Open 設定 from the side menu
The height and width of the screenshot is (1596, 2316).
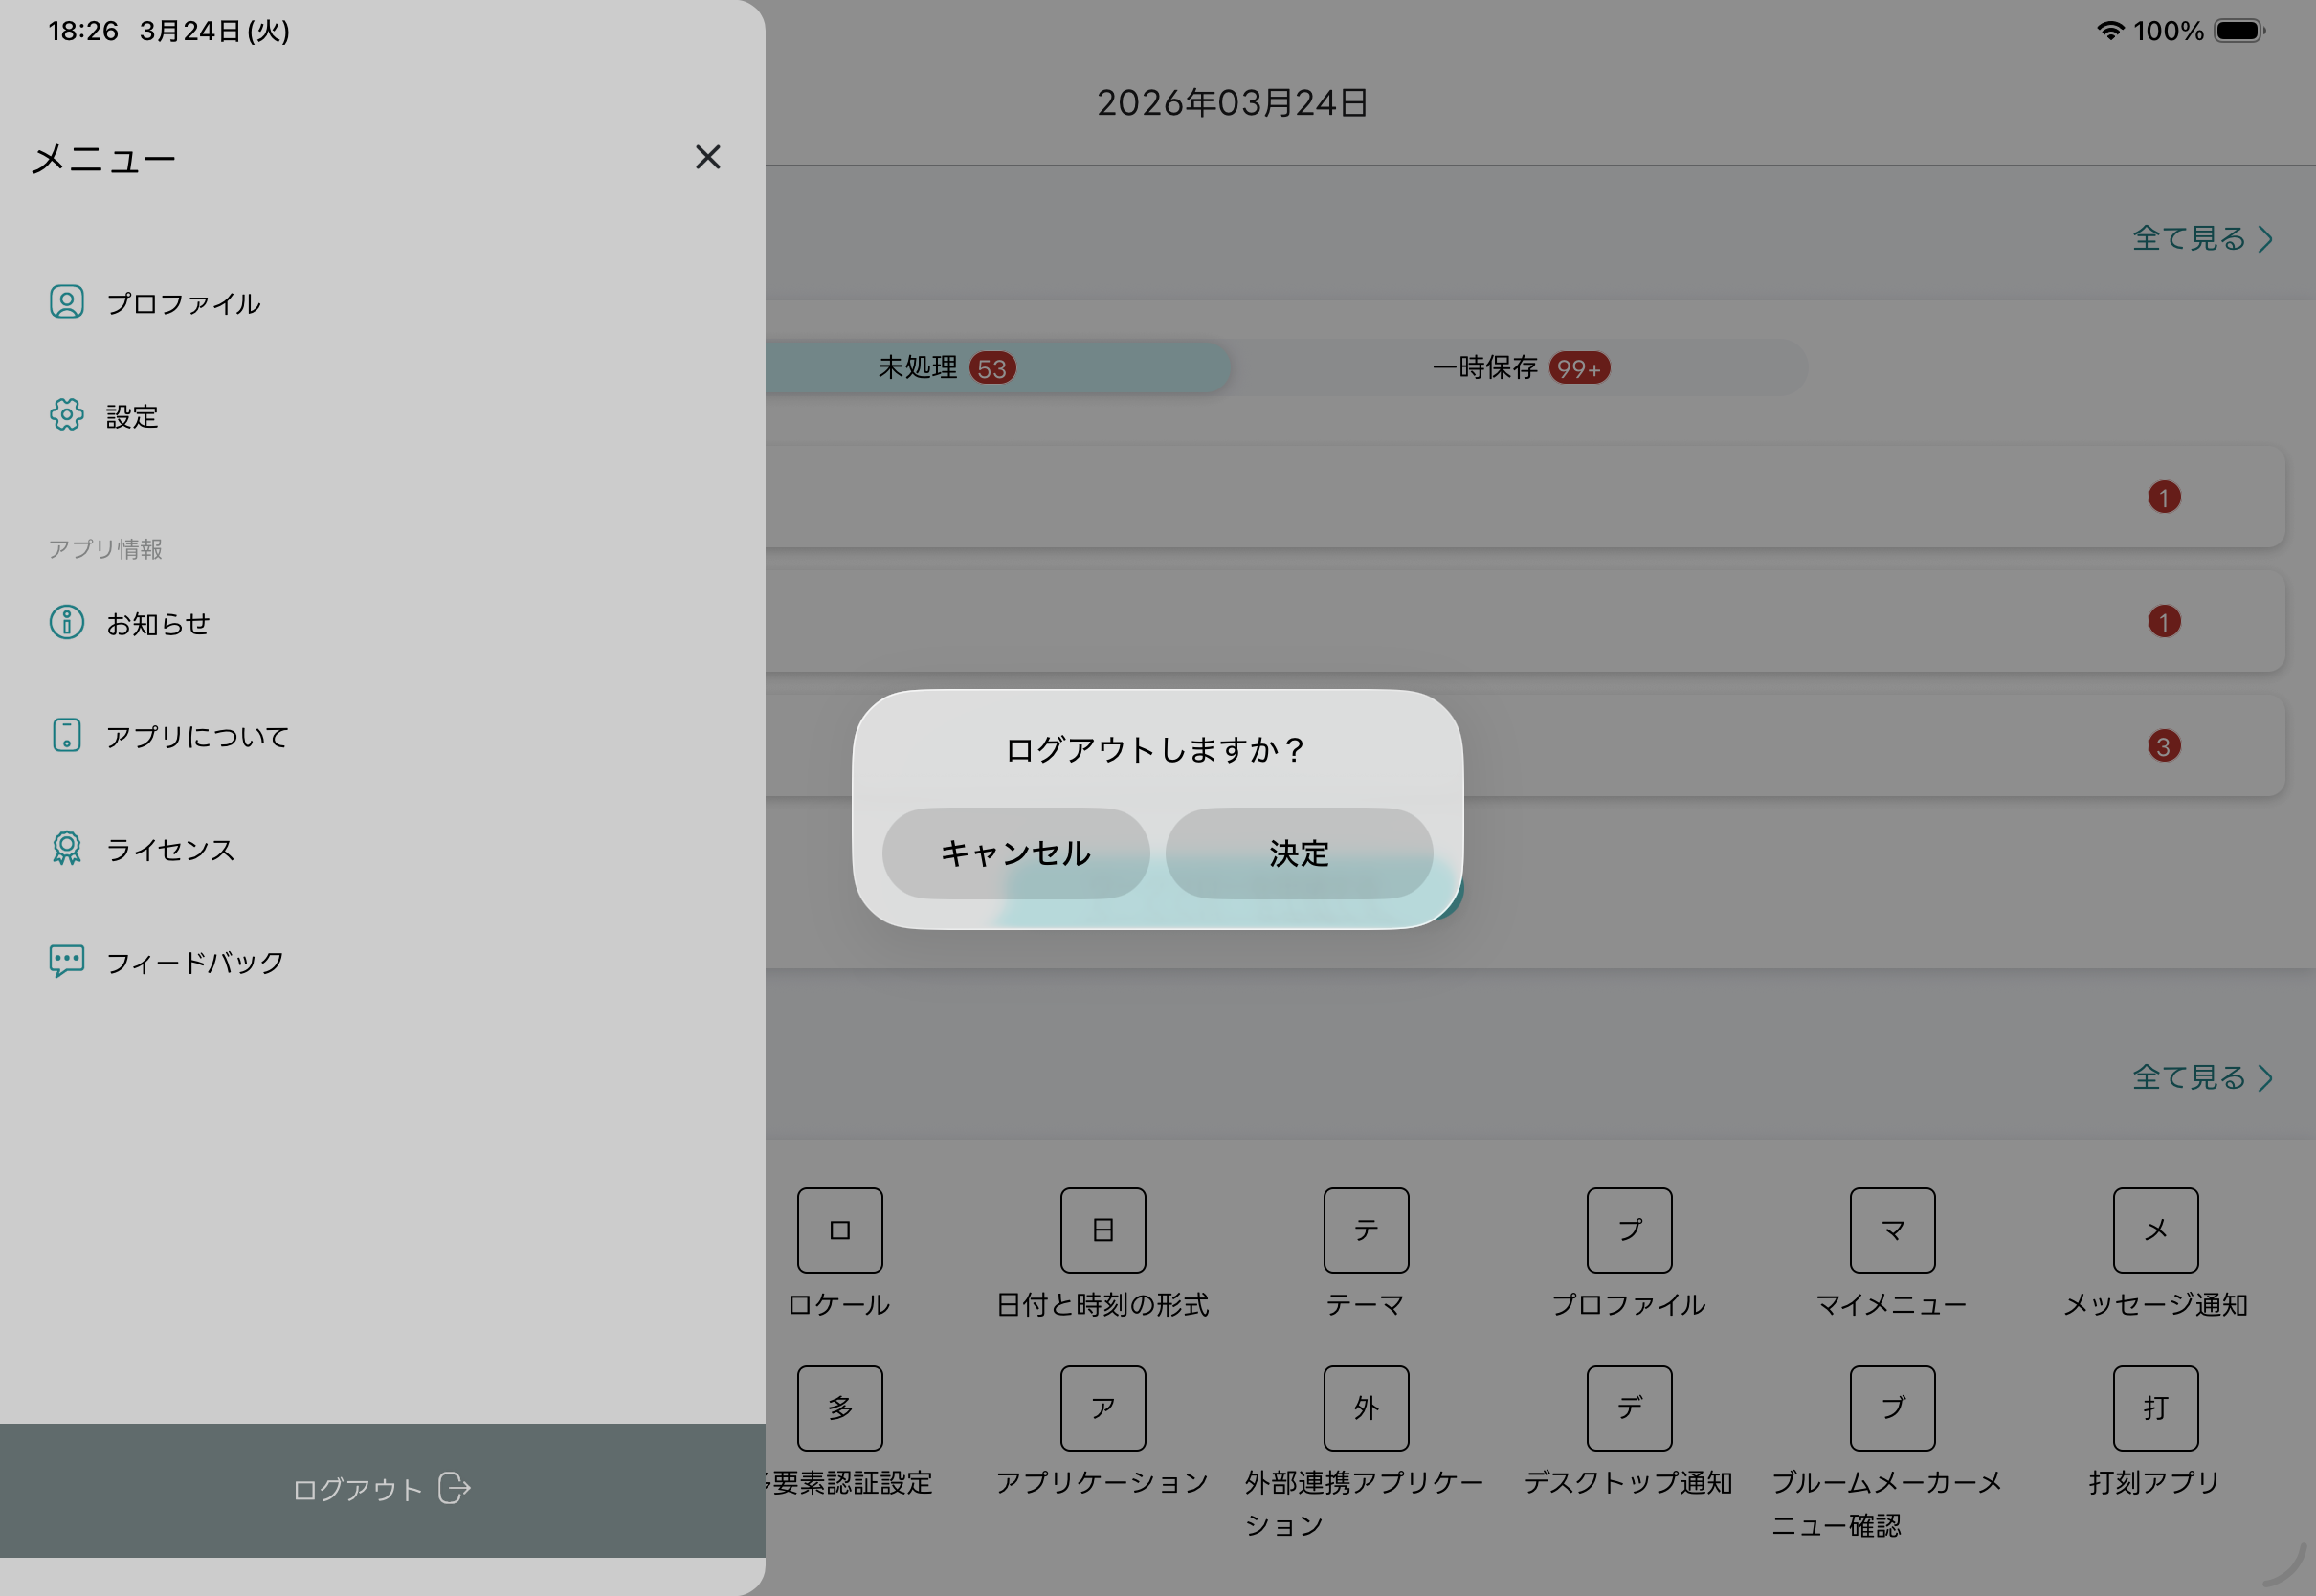131,416
